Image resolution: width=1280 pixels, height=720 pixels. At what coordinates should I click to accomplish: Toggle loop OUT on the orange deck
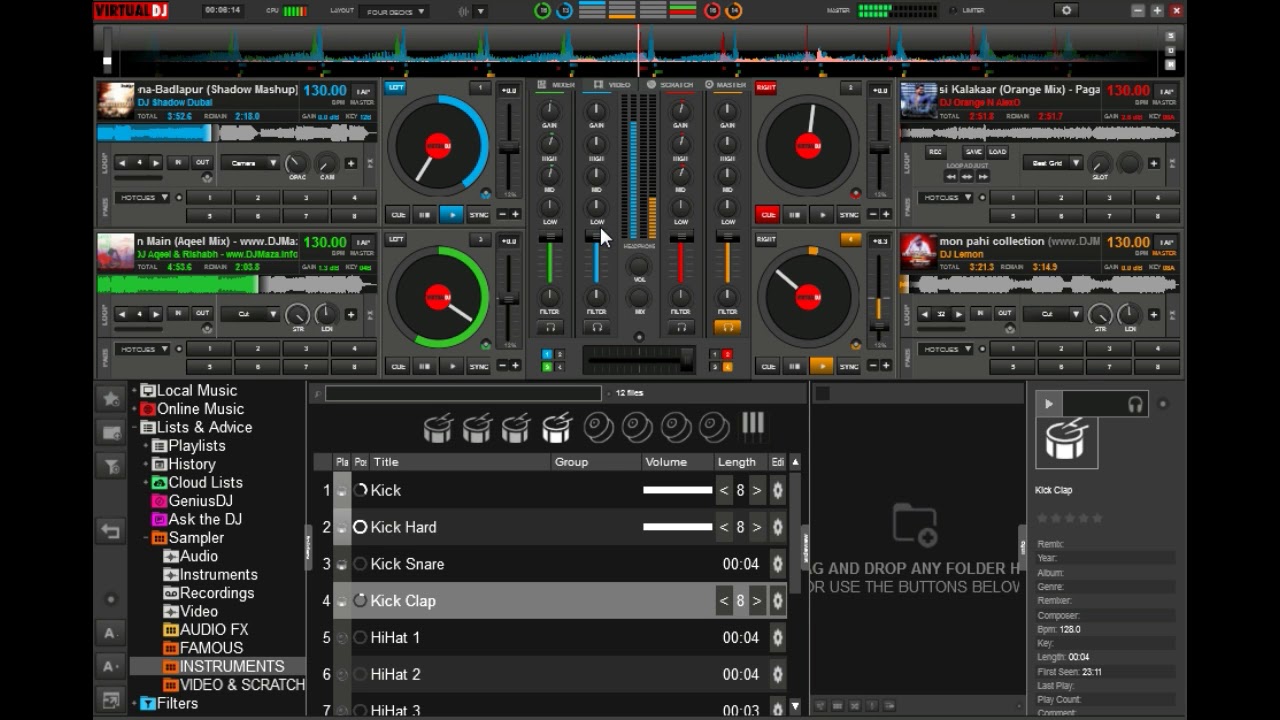(x=1004, y=313)
